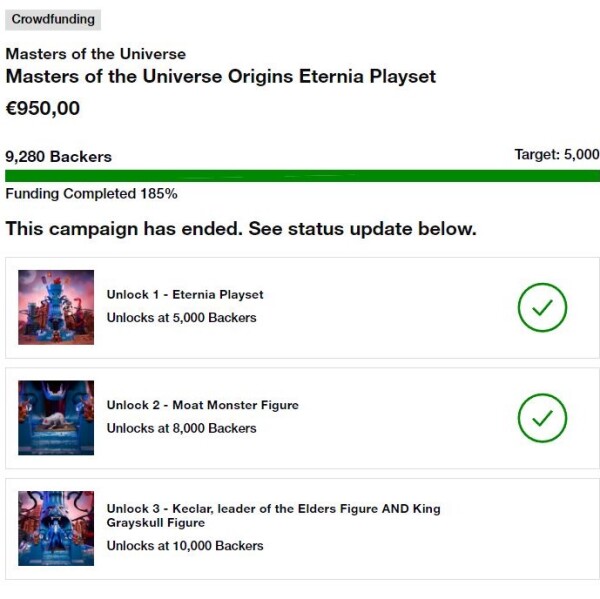The image size is (600, 599).
Task: Click the campaign has ended status message
Action: [x=241, y=229]
